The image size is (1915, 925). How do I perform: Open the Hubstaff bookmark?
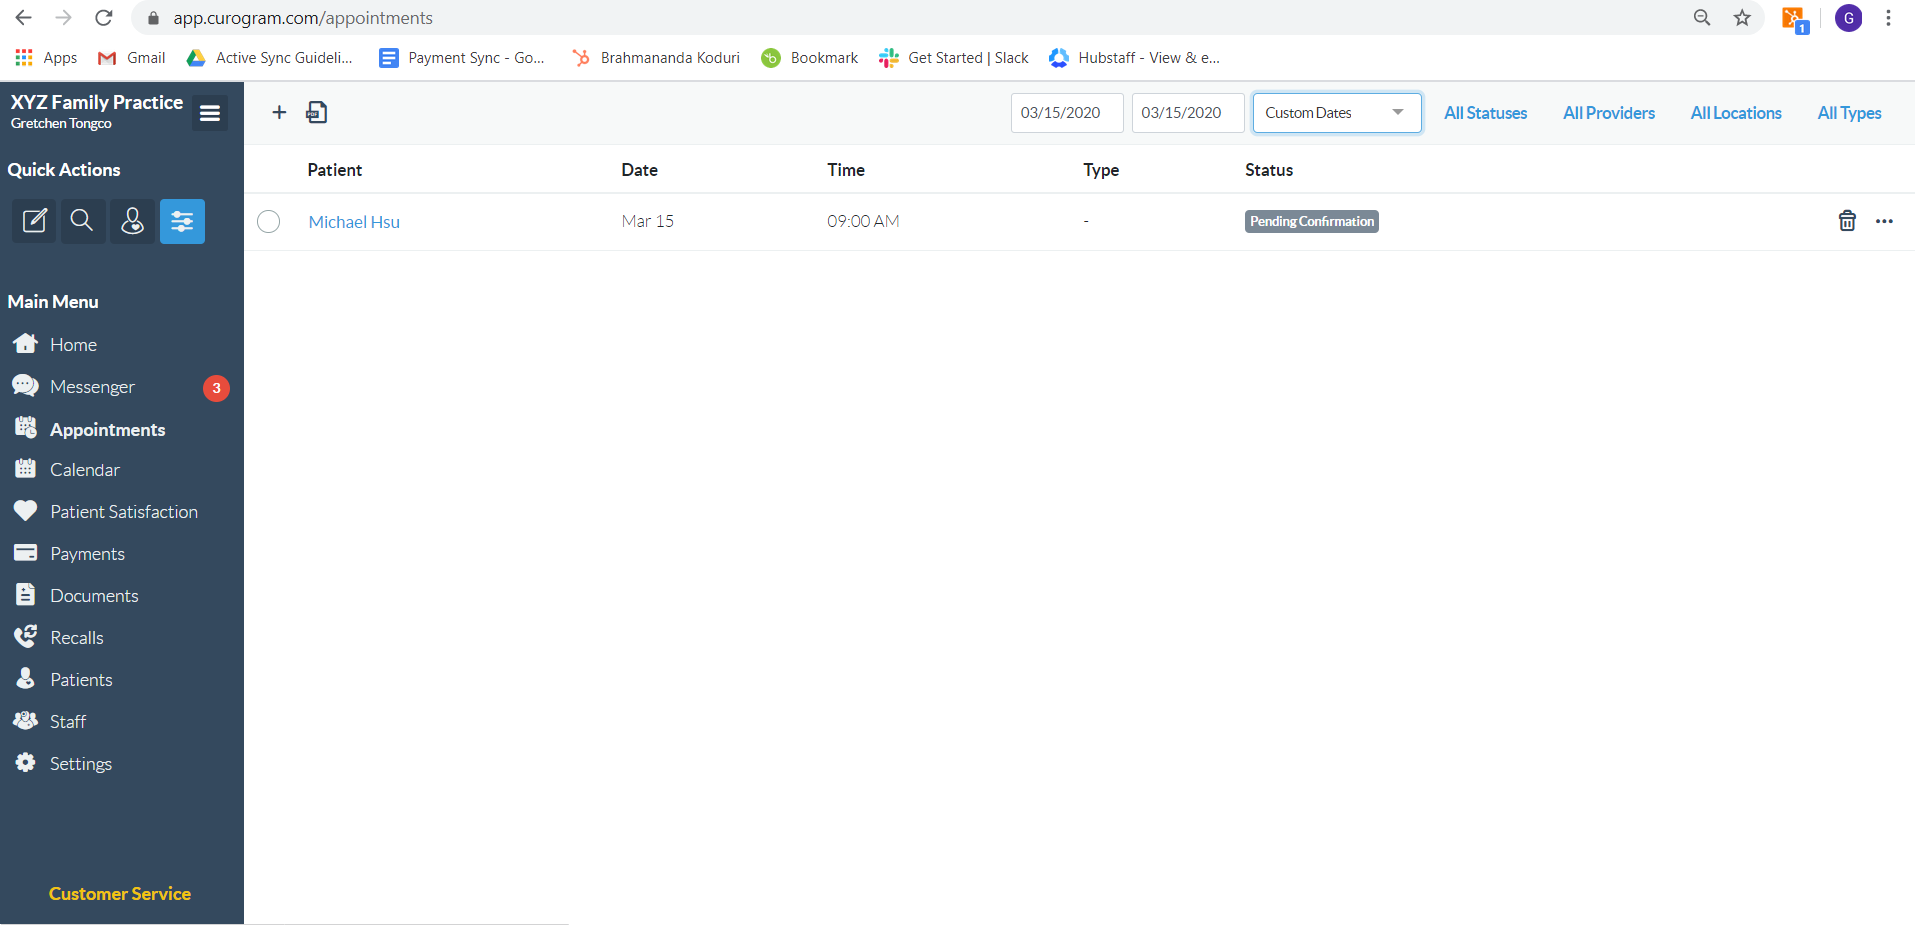click(1135, 58)
